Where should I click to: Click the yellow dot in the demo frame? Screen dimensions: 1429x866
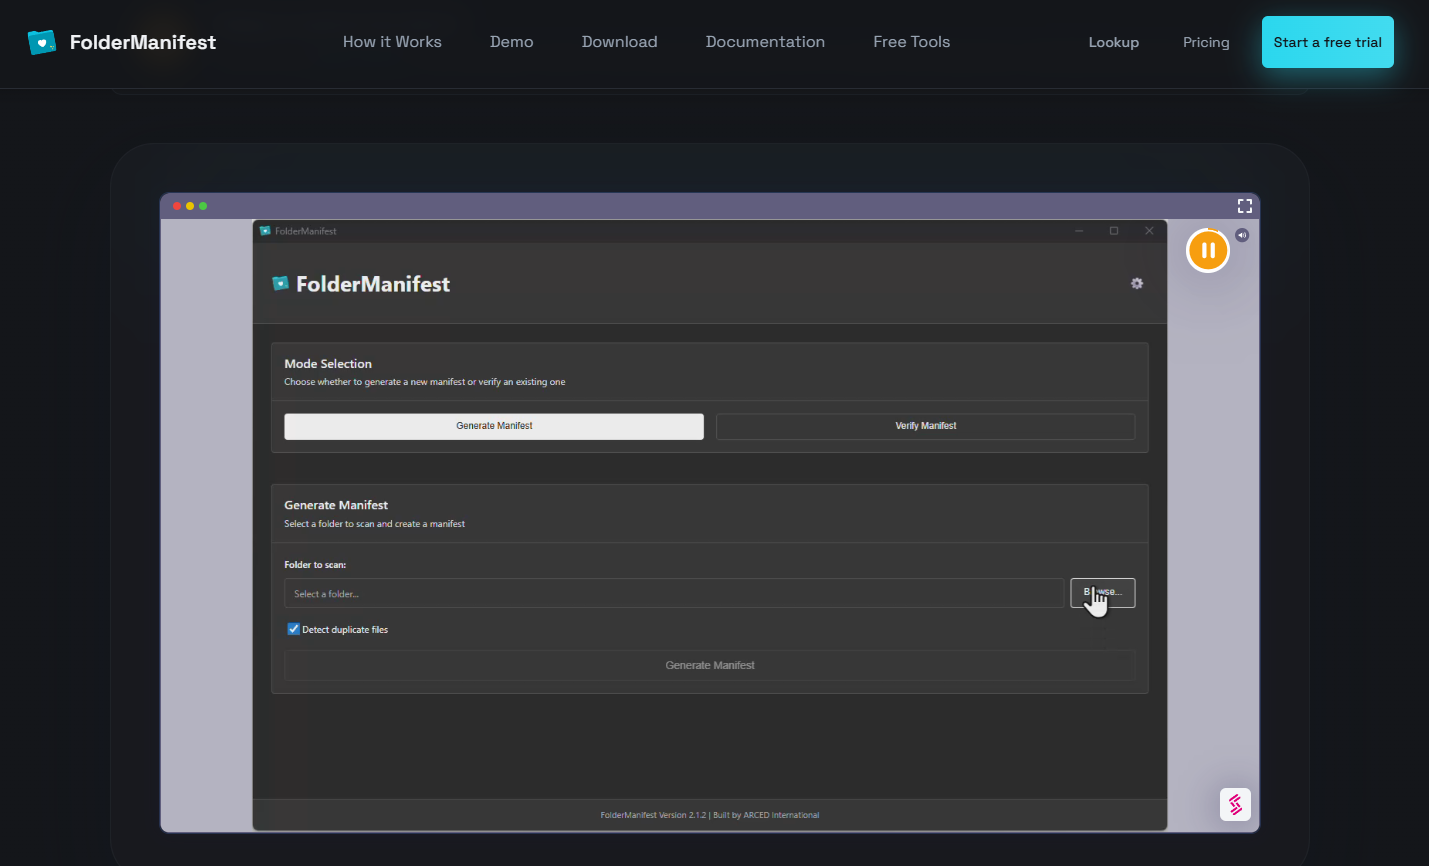[x=190, y=206]
